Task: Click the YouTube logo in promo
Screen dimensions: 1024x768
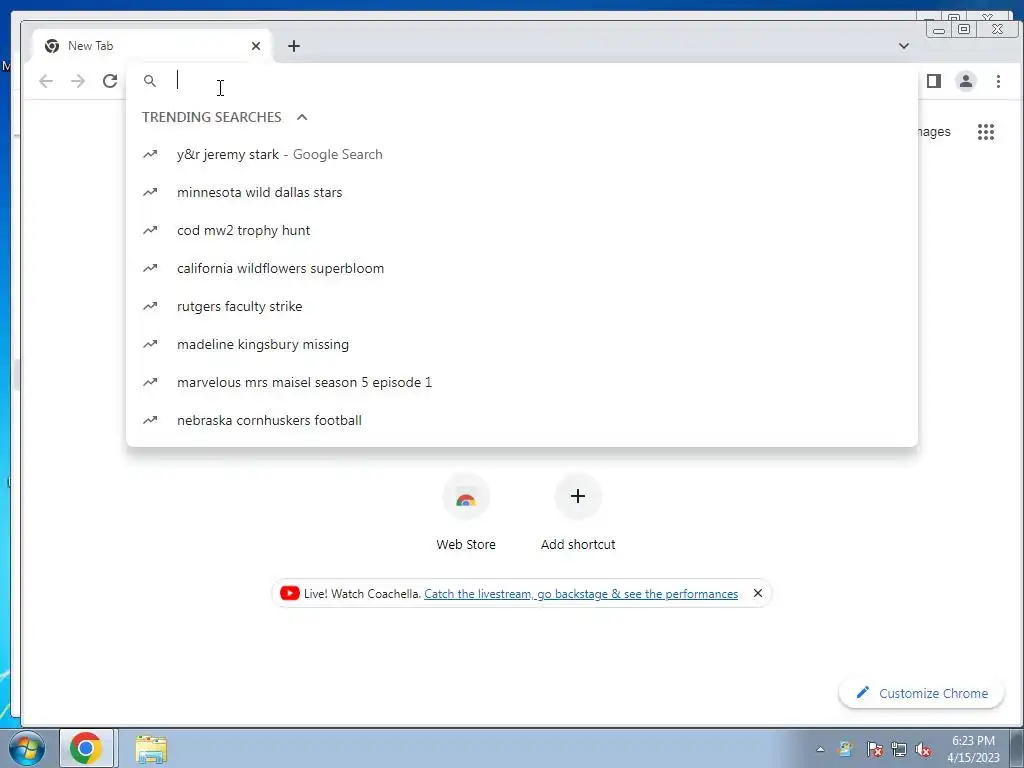Action: pos(289,593)
